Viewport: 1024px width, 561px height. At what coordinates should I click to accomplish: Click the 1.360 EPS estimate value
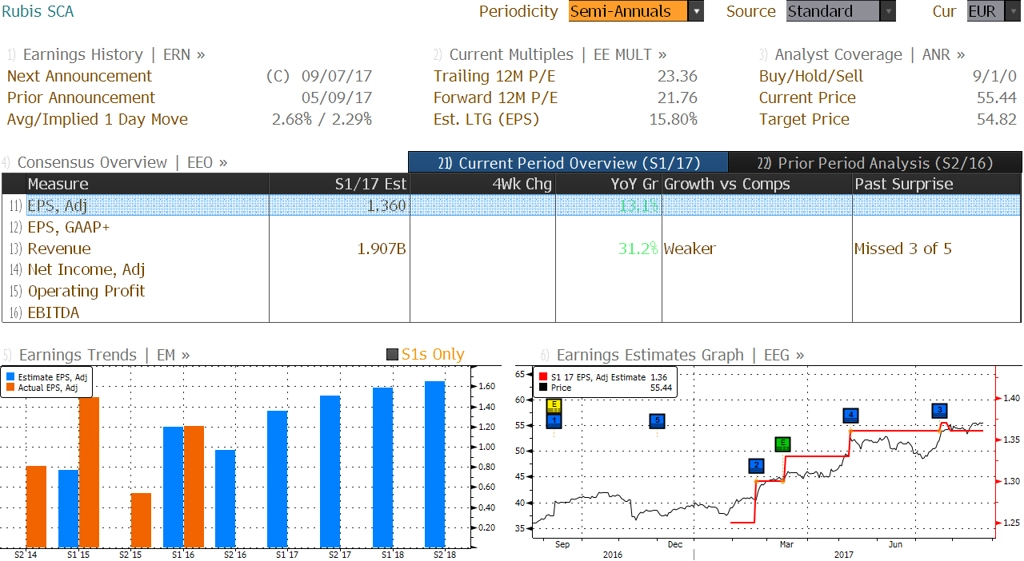click(386, 205)
